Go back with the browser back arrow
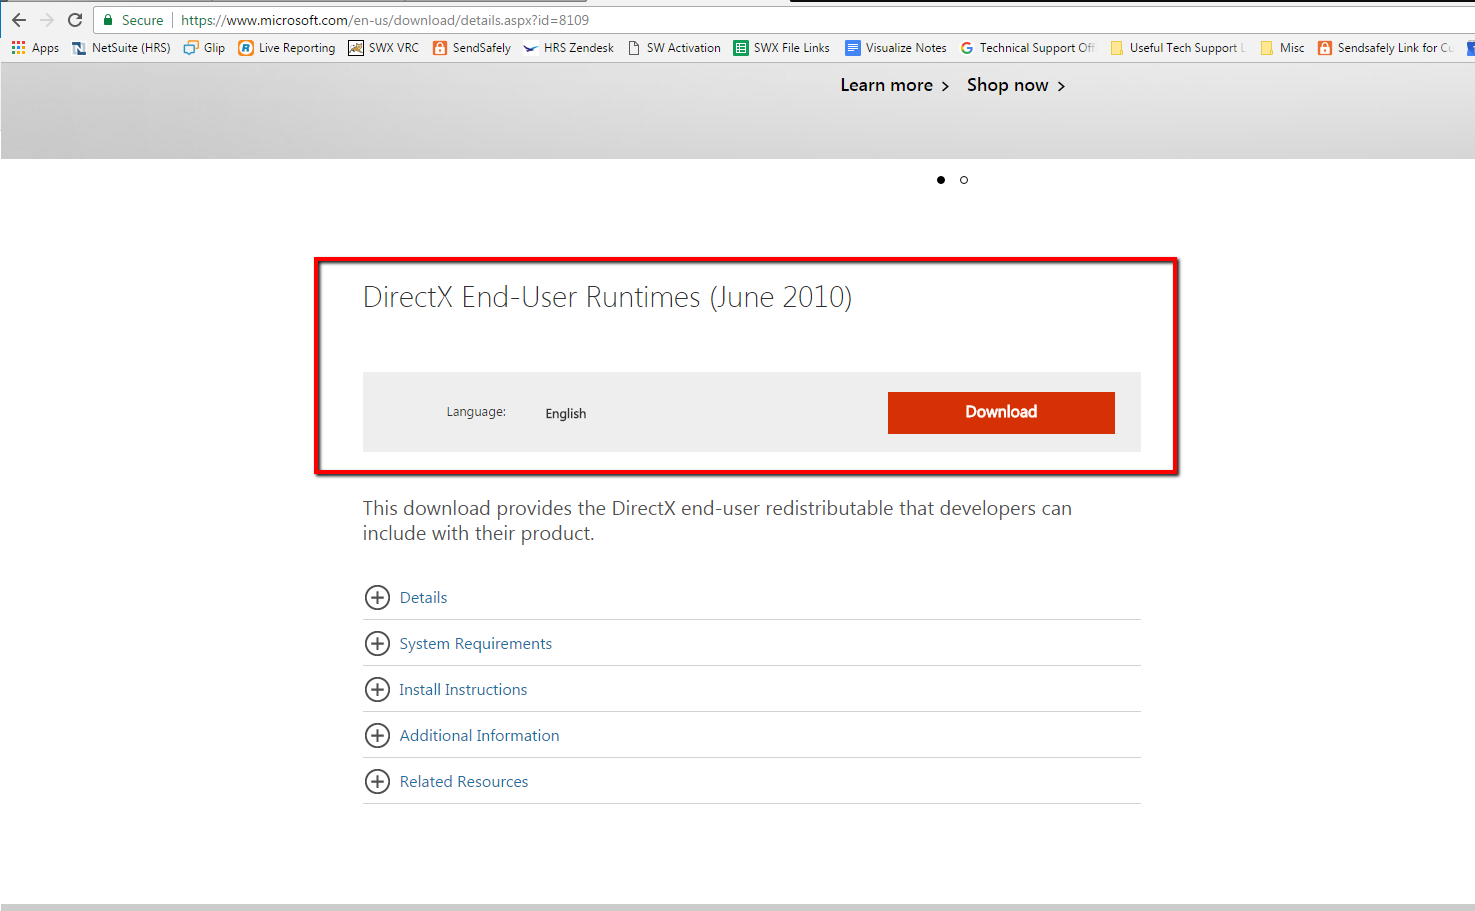Image resolution: width=1475 pixels, height=911 pixels. point(19,20)
